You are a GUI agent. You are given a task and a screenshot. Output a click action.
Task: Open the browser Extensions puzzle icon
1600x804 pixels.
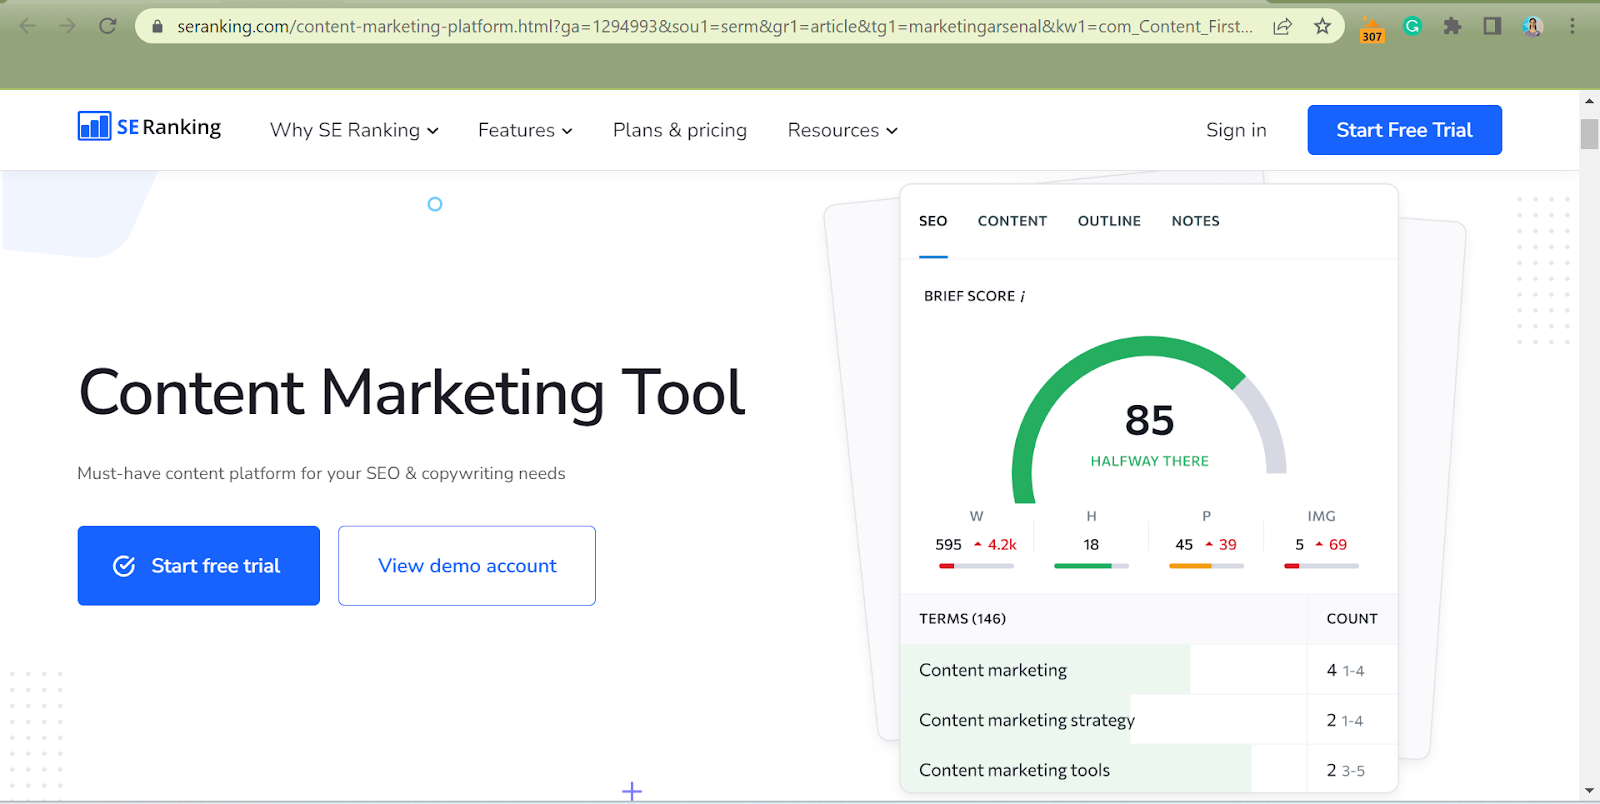coord(1452,26)
